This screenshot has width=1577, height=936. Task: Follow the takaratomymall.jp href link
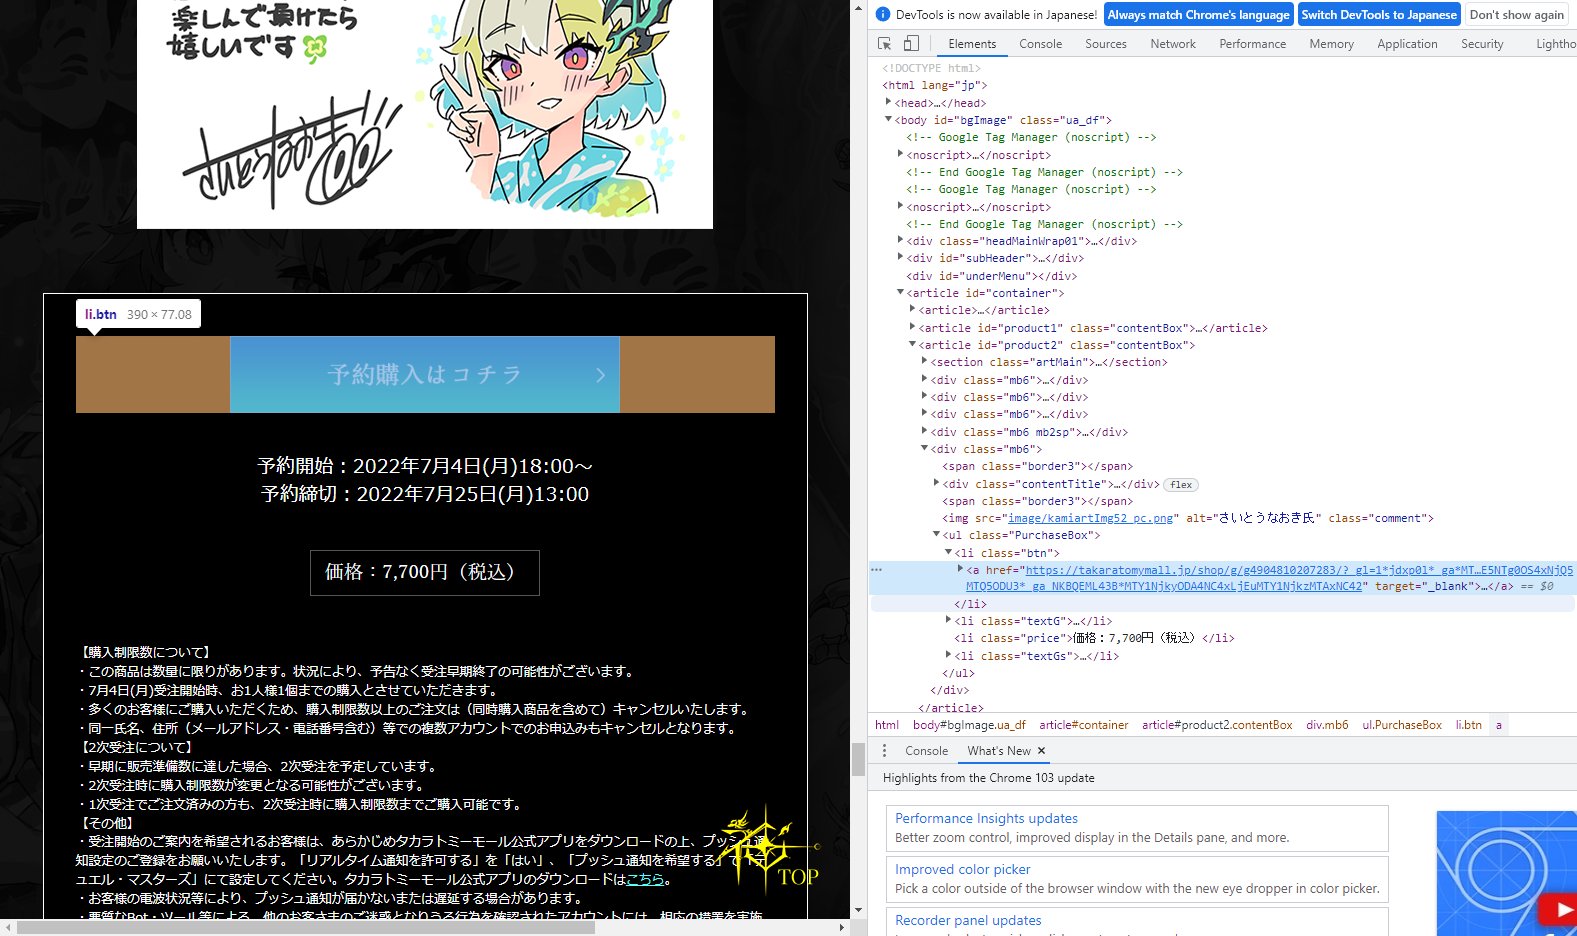pos(1269,578)
